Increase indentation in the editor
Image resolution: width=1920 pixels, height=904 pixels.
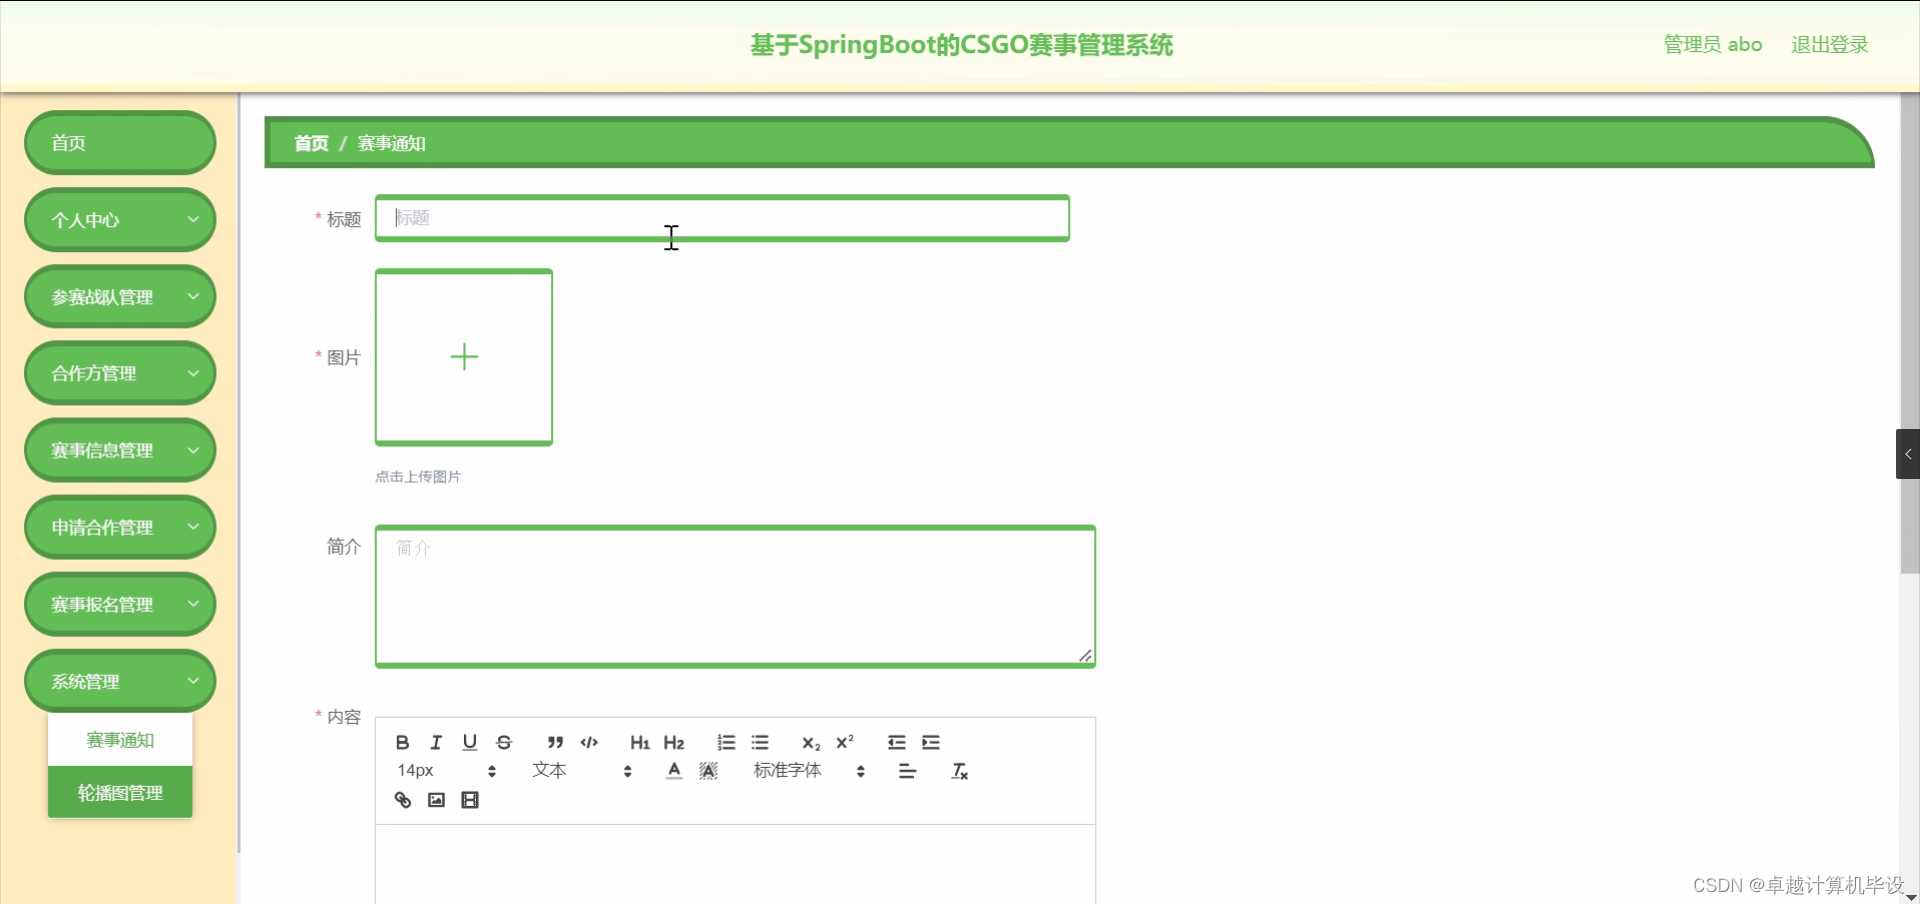pos(931,742)
